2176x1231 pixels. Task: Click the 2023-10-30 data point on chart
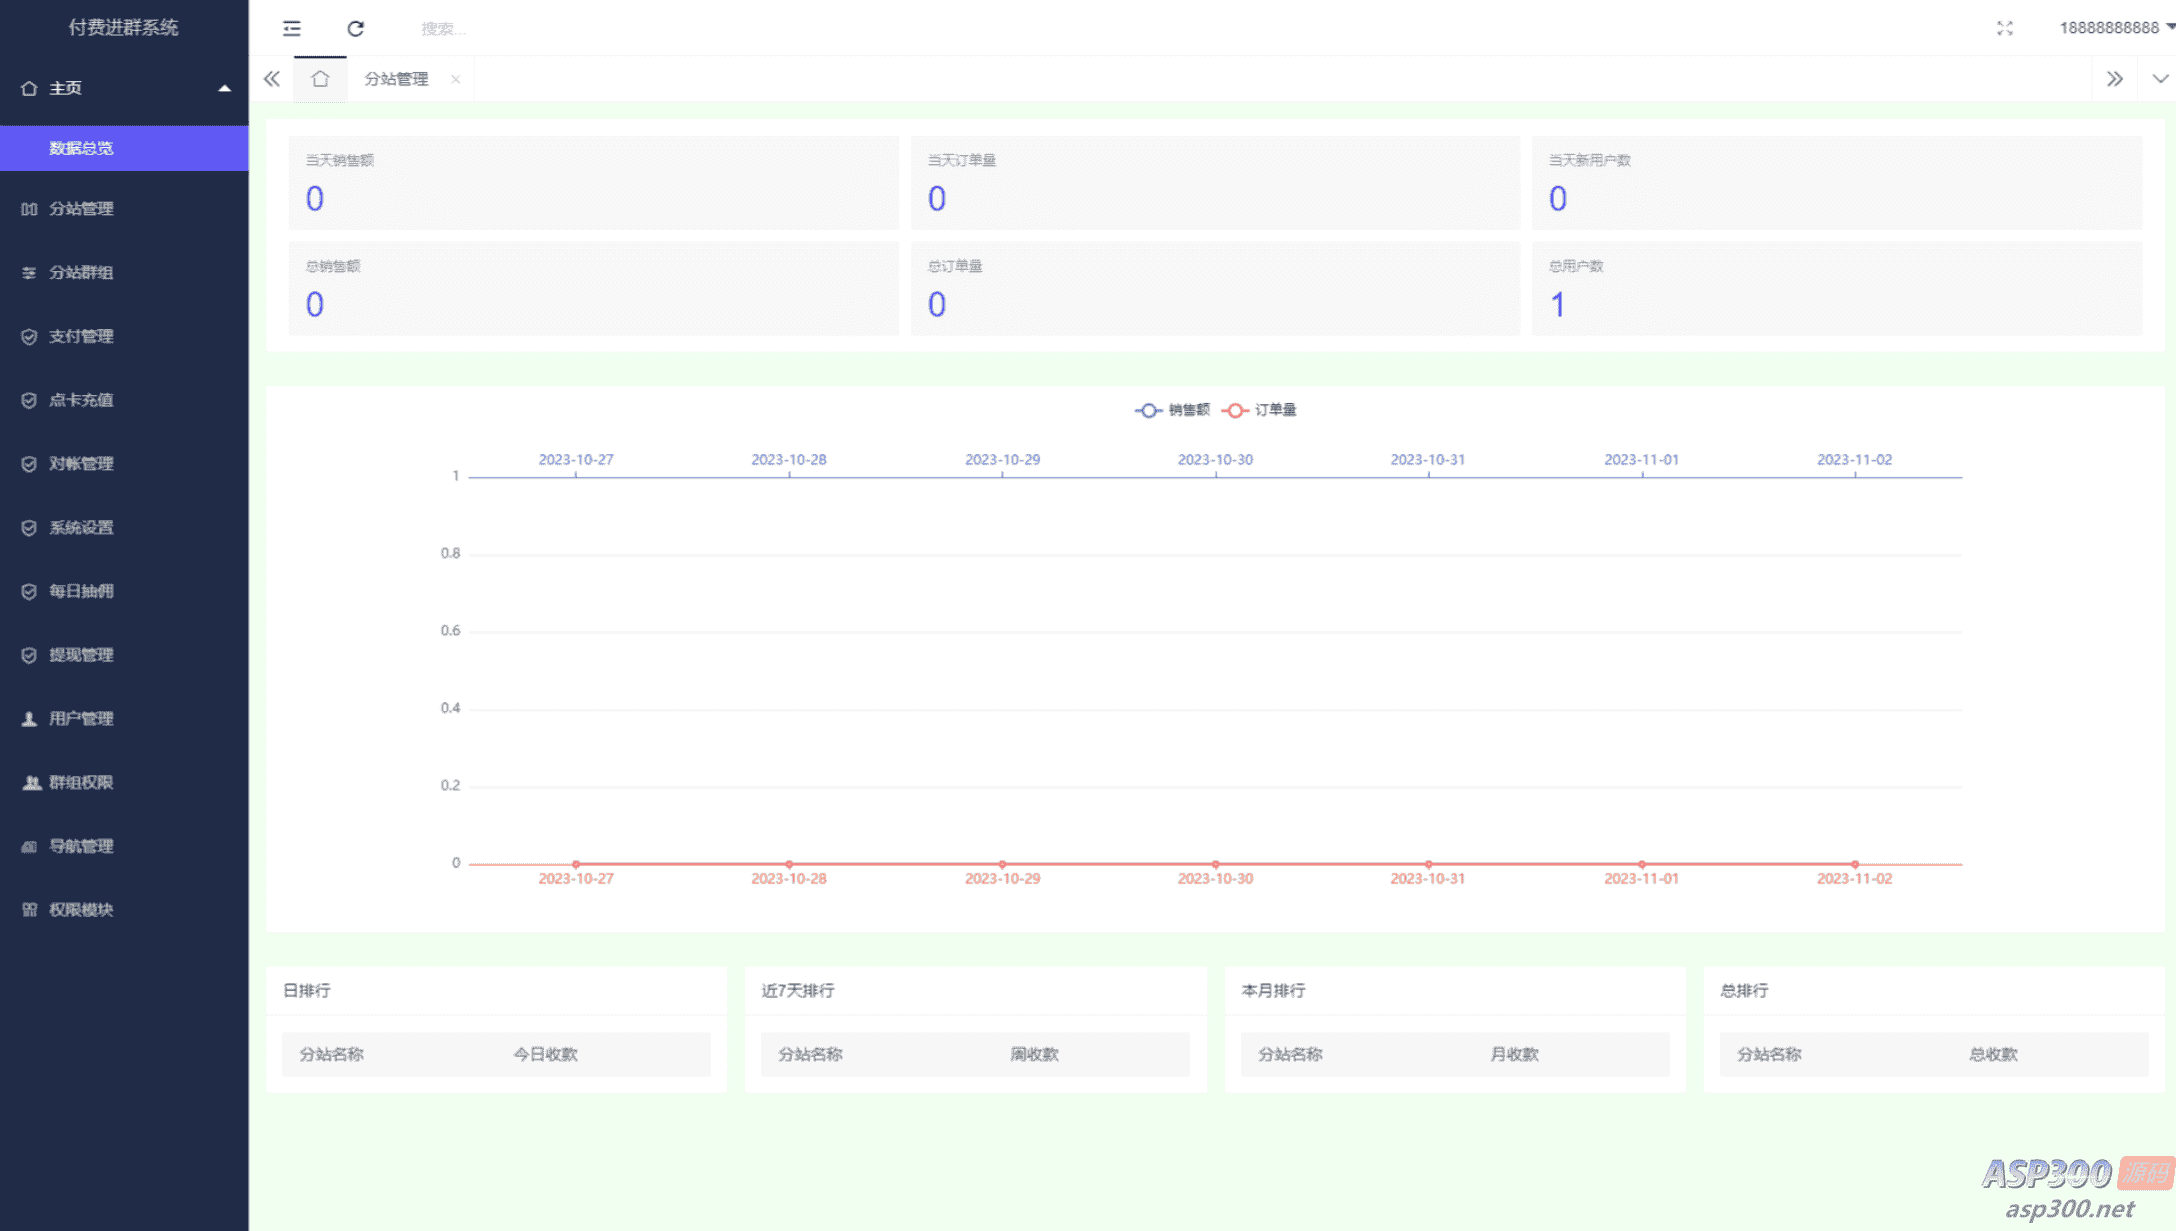(1215, 864)
